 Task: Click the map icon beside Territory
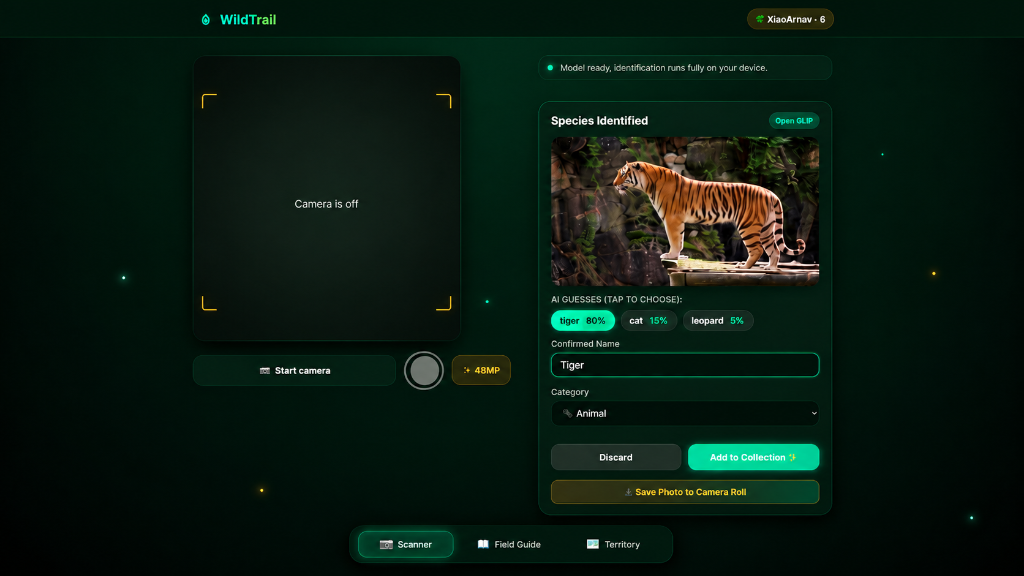click(x=592, y=544)
